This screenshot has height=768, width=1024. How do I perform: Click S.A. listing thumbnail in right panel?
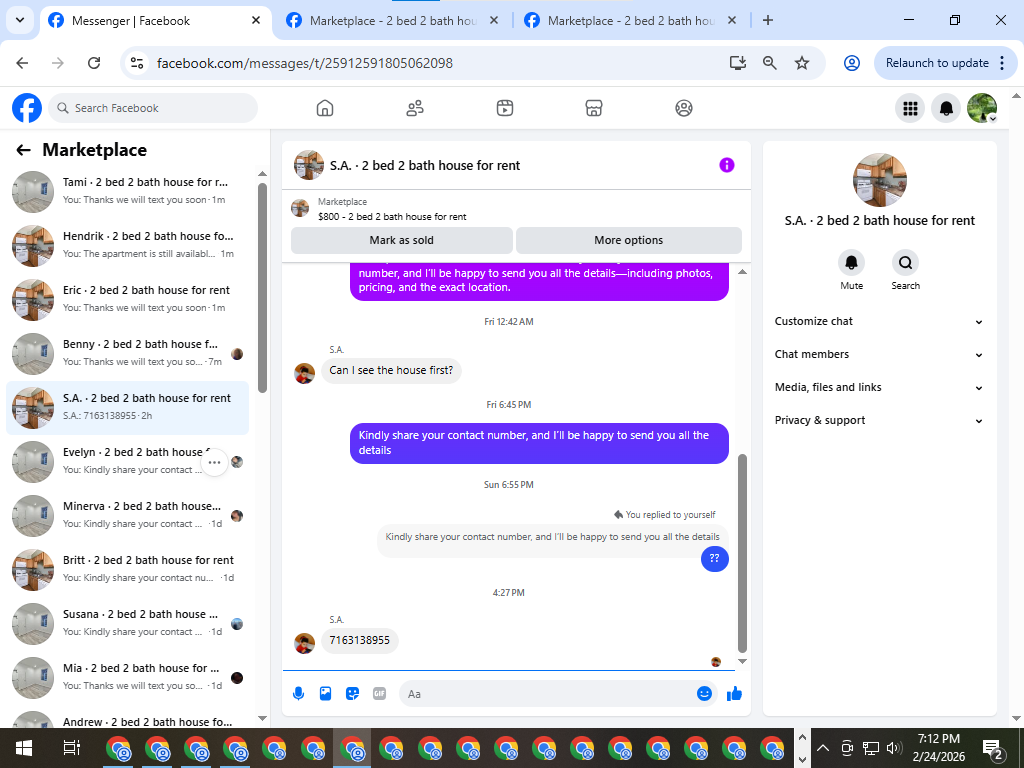pyautogui.click(x=880, y=180)
